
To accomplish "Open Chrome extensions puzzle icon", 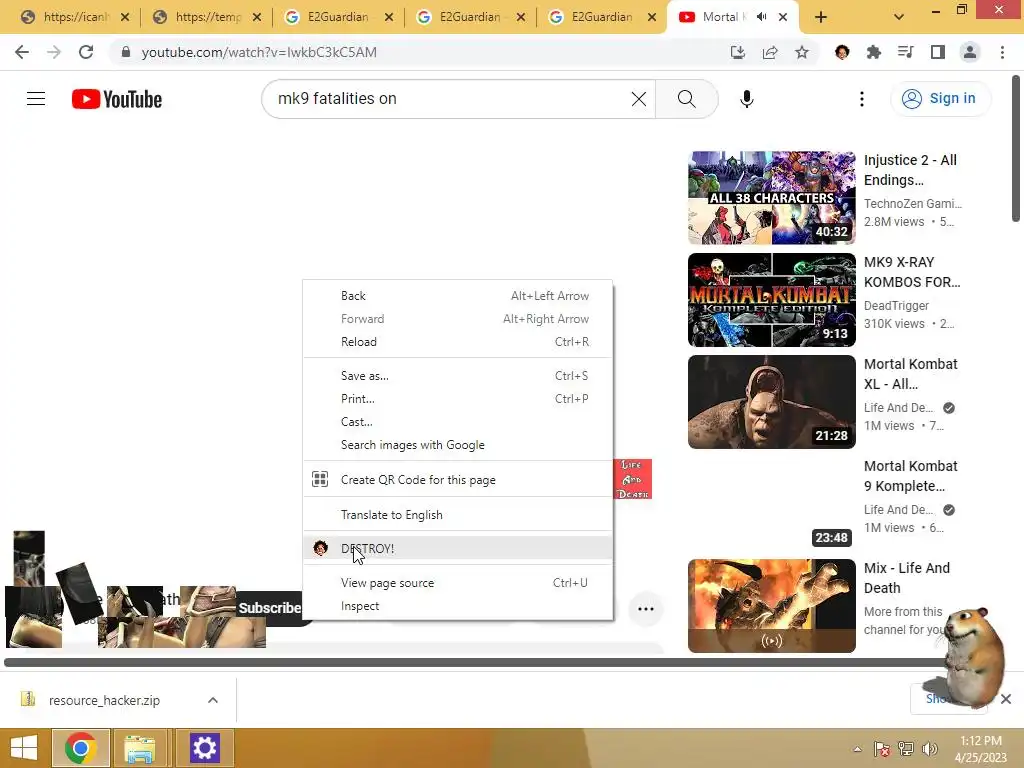I will click(x=874, y=52).
